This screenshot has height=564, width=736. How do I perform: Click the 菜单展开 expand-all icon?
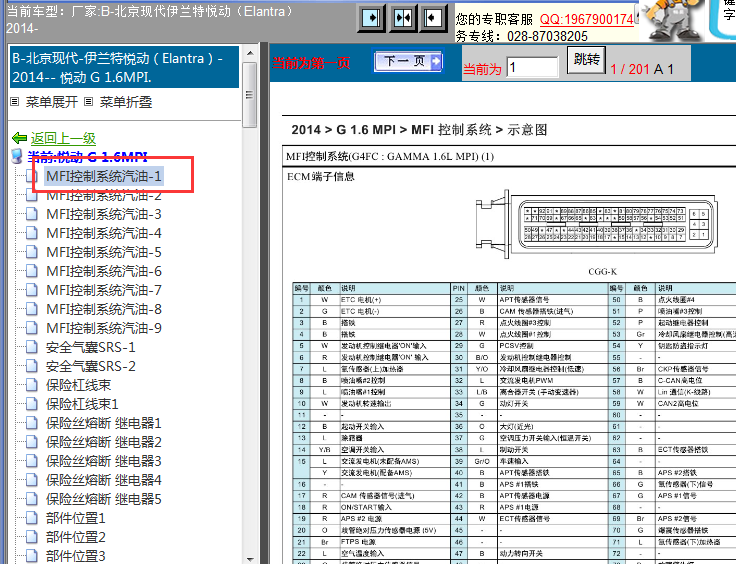tap(15, 101)
